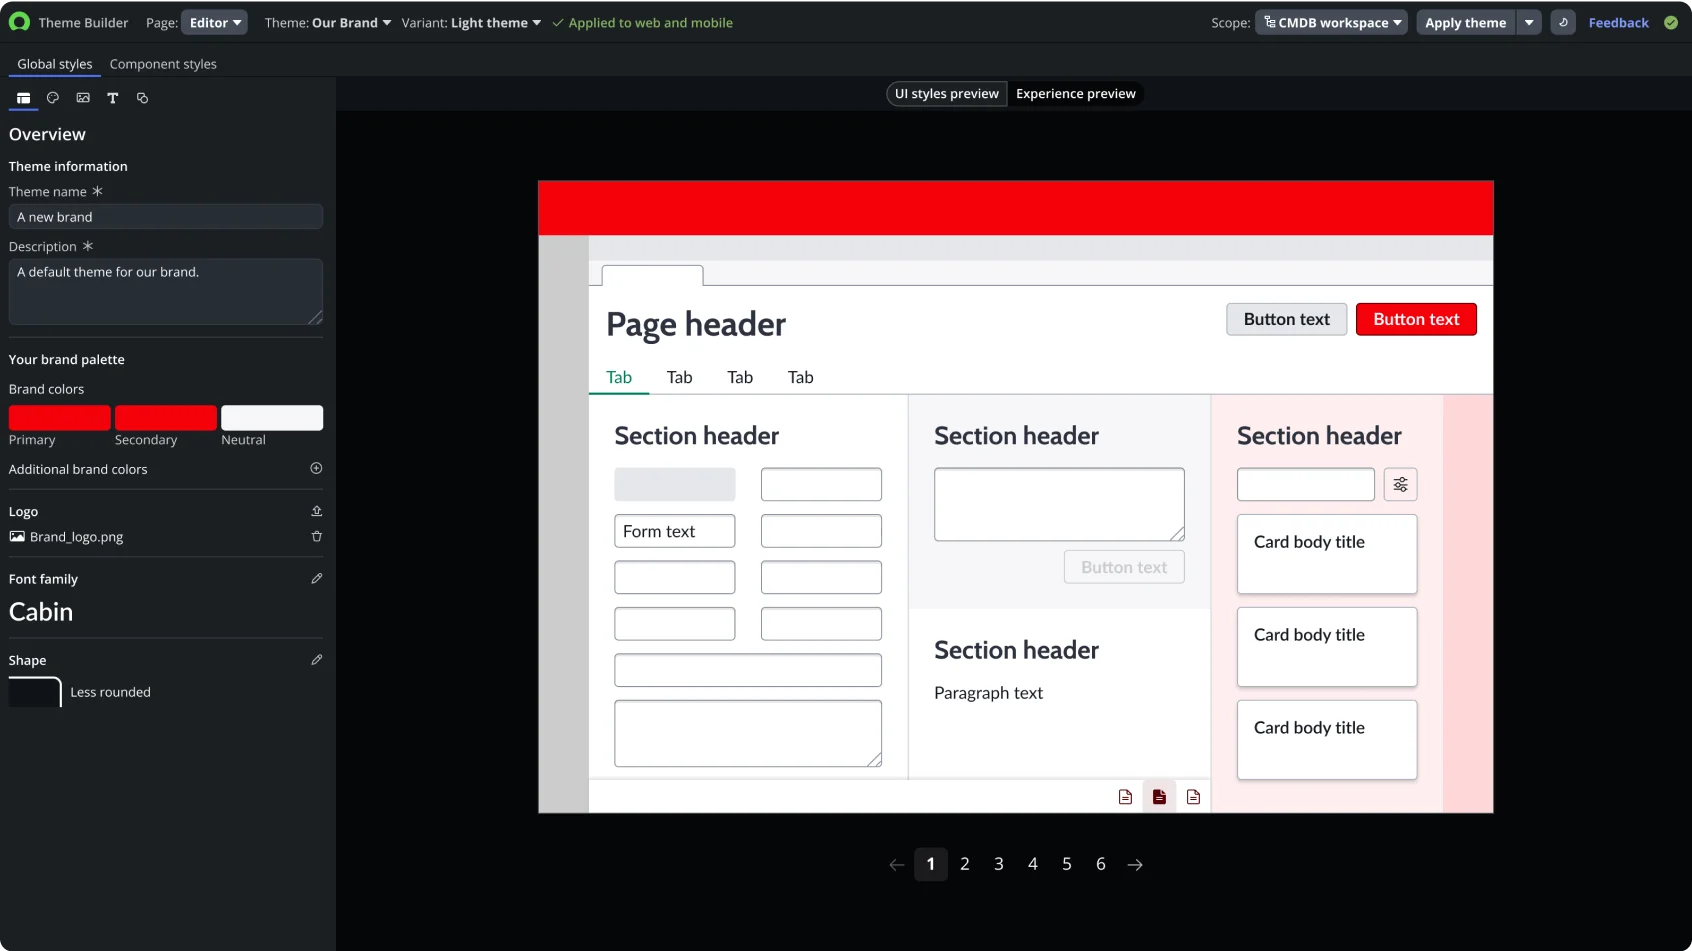The height and width of the screenshot is (951, 1692).
Task: Open the Theme Our Brand dropdown
Action: [x=351, y=22]
